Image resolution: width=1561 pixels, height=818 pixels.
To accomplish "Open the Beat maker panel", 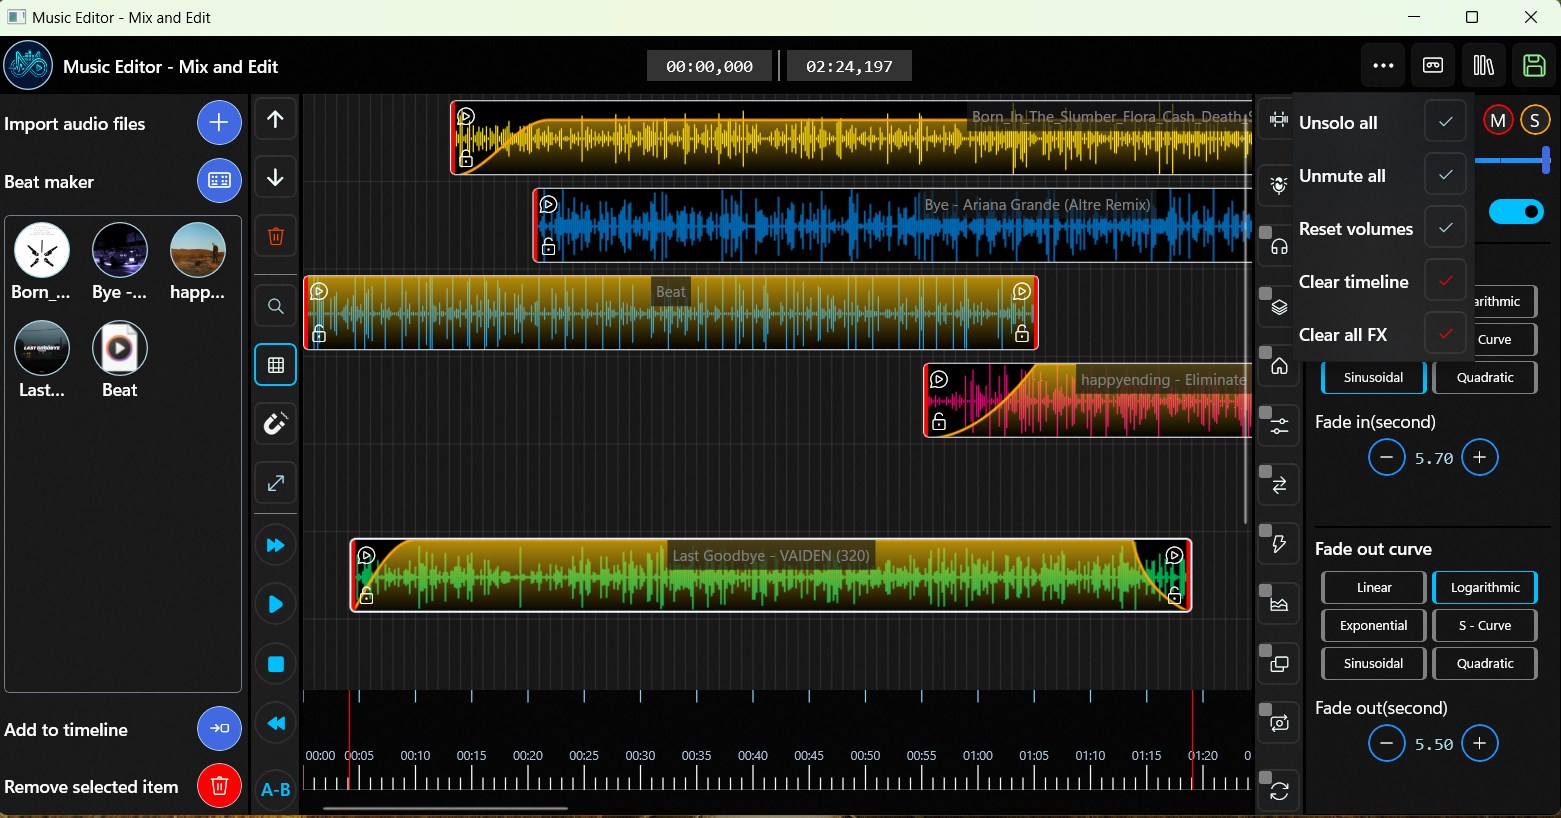I will click(219, 181).
